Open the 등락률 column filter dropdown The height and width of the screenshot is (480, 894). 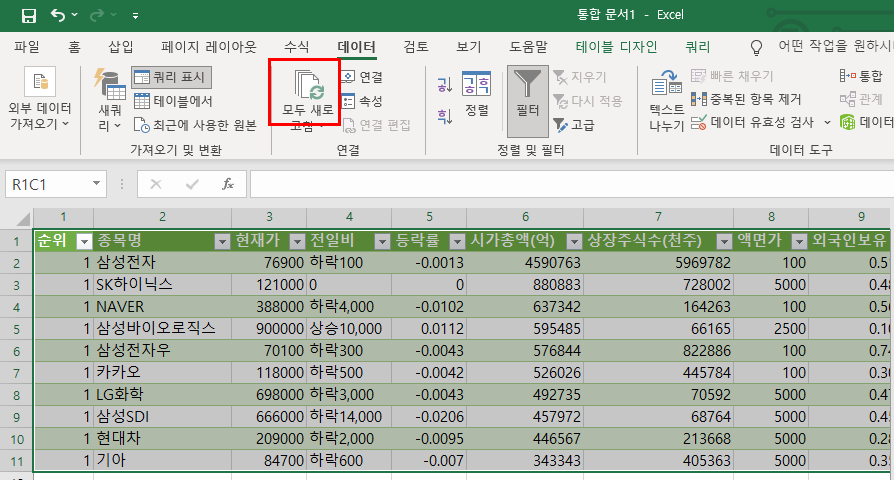(x=457, y=242)
